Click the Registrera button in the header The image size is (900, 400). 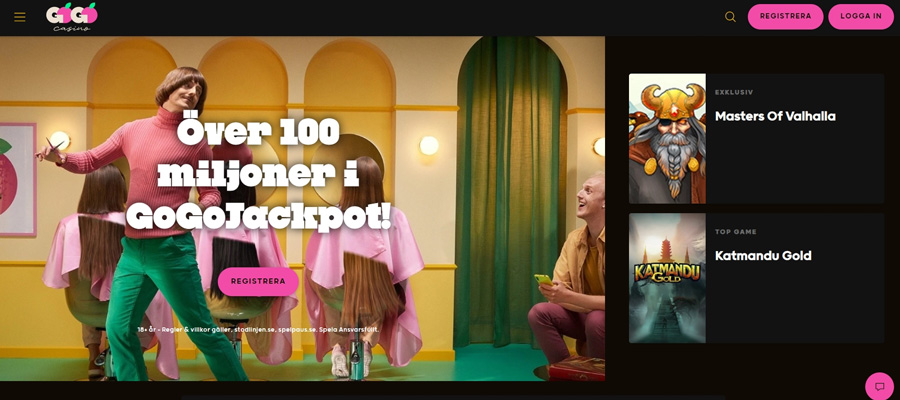coord(785,17)
